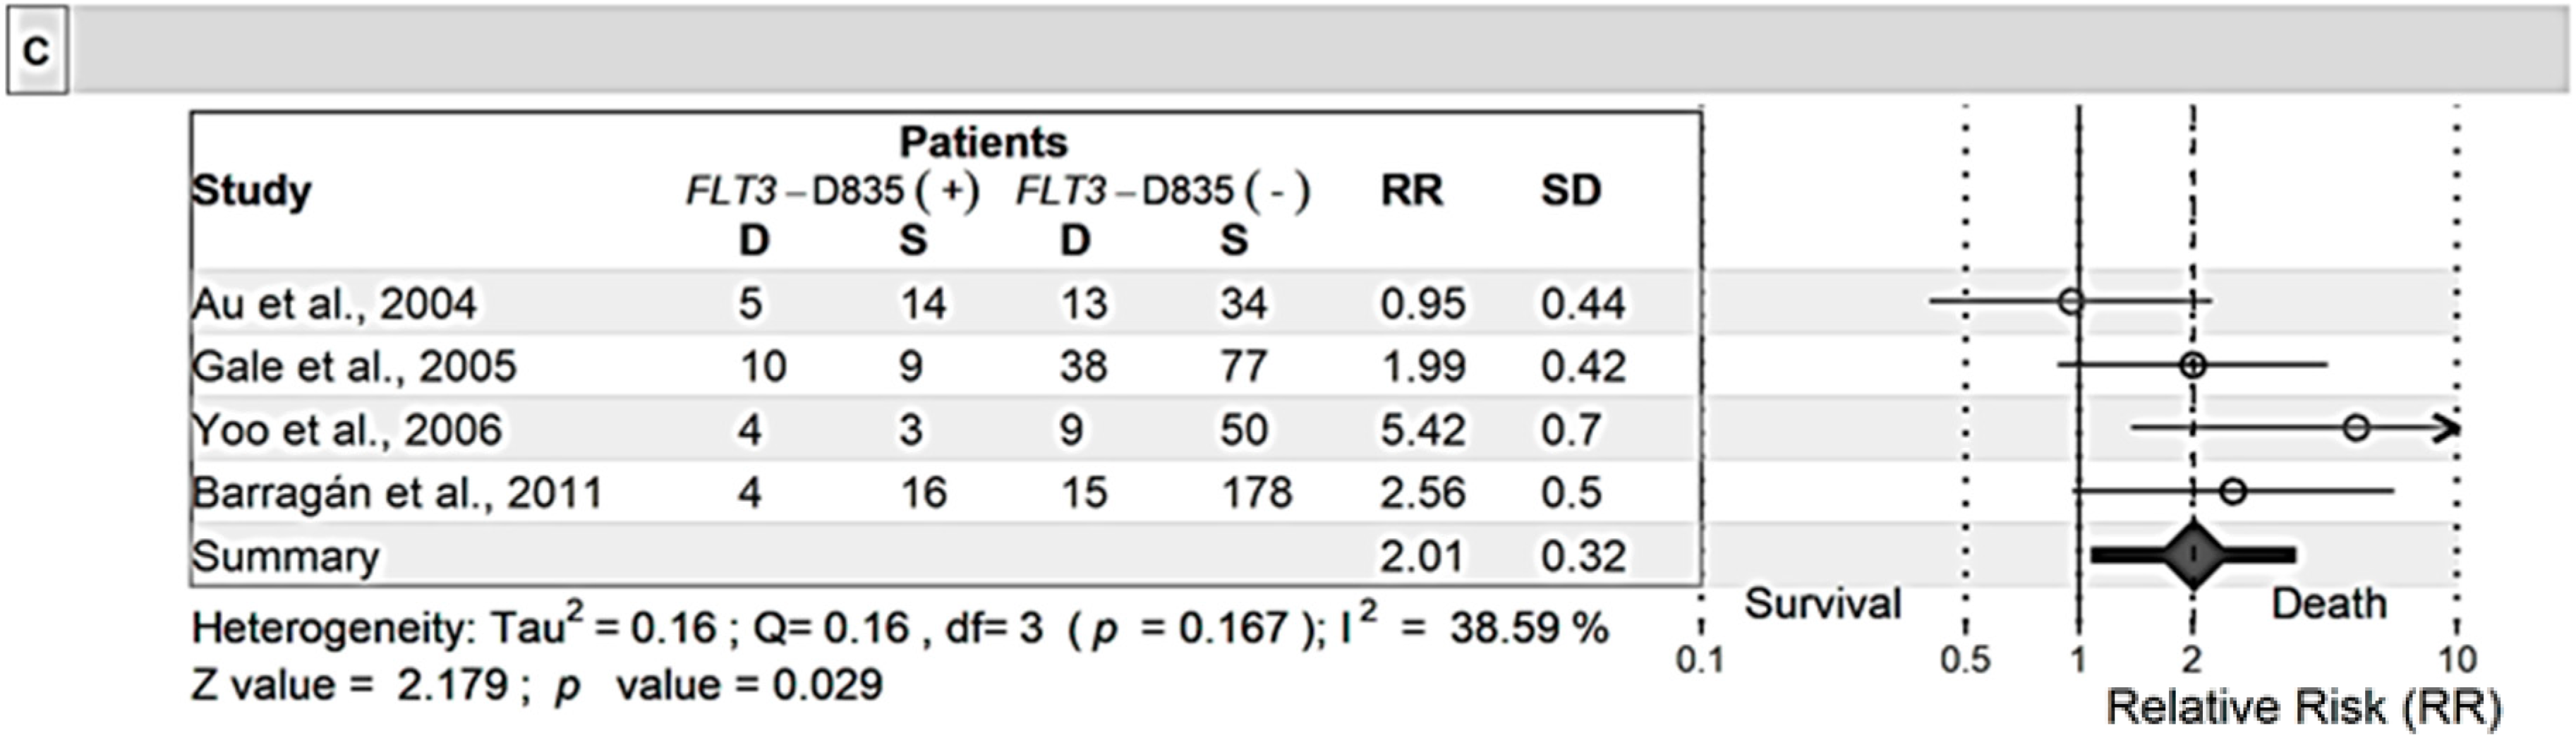Click the Summary diamond in the forest plot

point(2192,553)
